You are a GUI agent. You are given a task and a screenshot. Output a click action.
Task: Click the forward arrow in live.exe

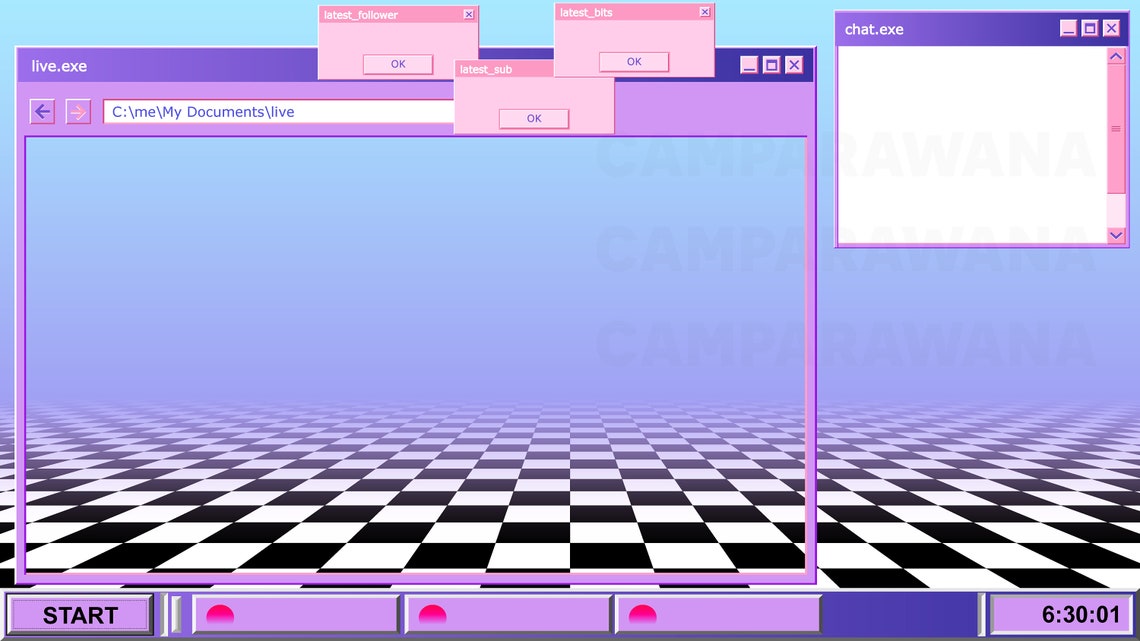(78, 111)
